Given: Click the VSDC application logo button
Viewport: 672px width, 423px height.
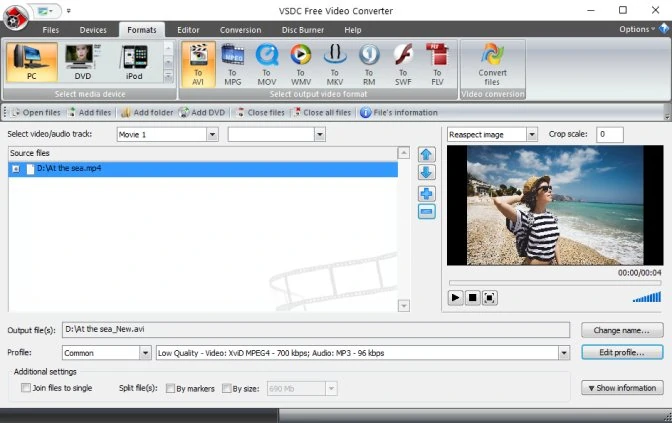Looking at the screenshot, I should [x=15, y=17].
